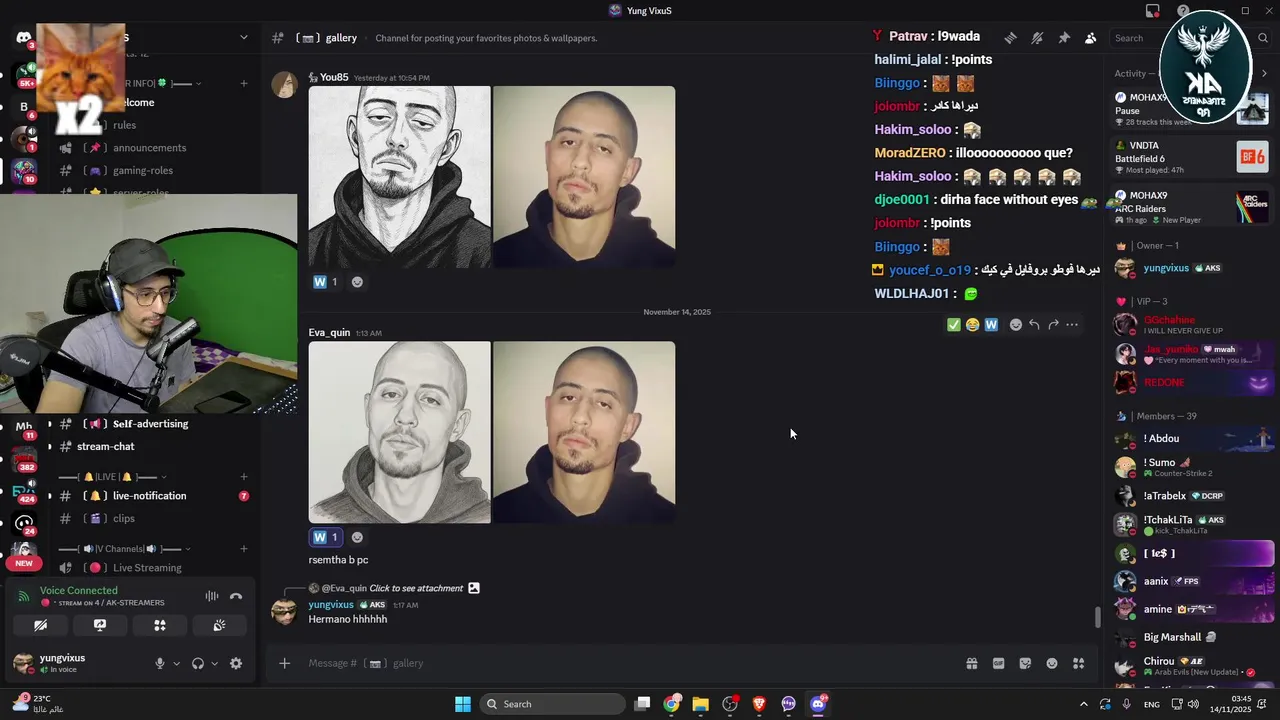Open the announcements channel
Image resolution: width=1280 pixels, height=720 pixels.
click(x=150, y=148)
